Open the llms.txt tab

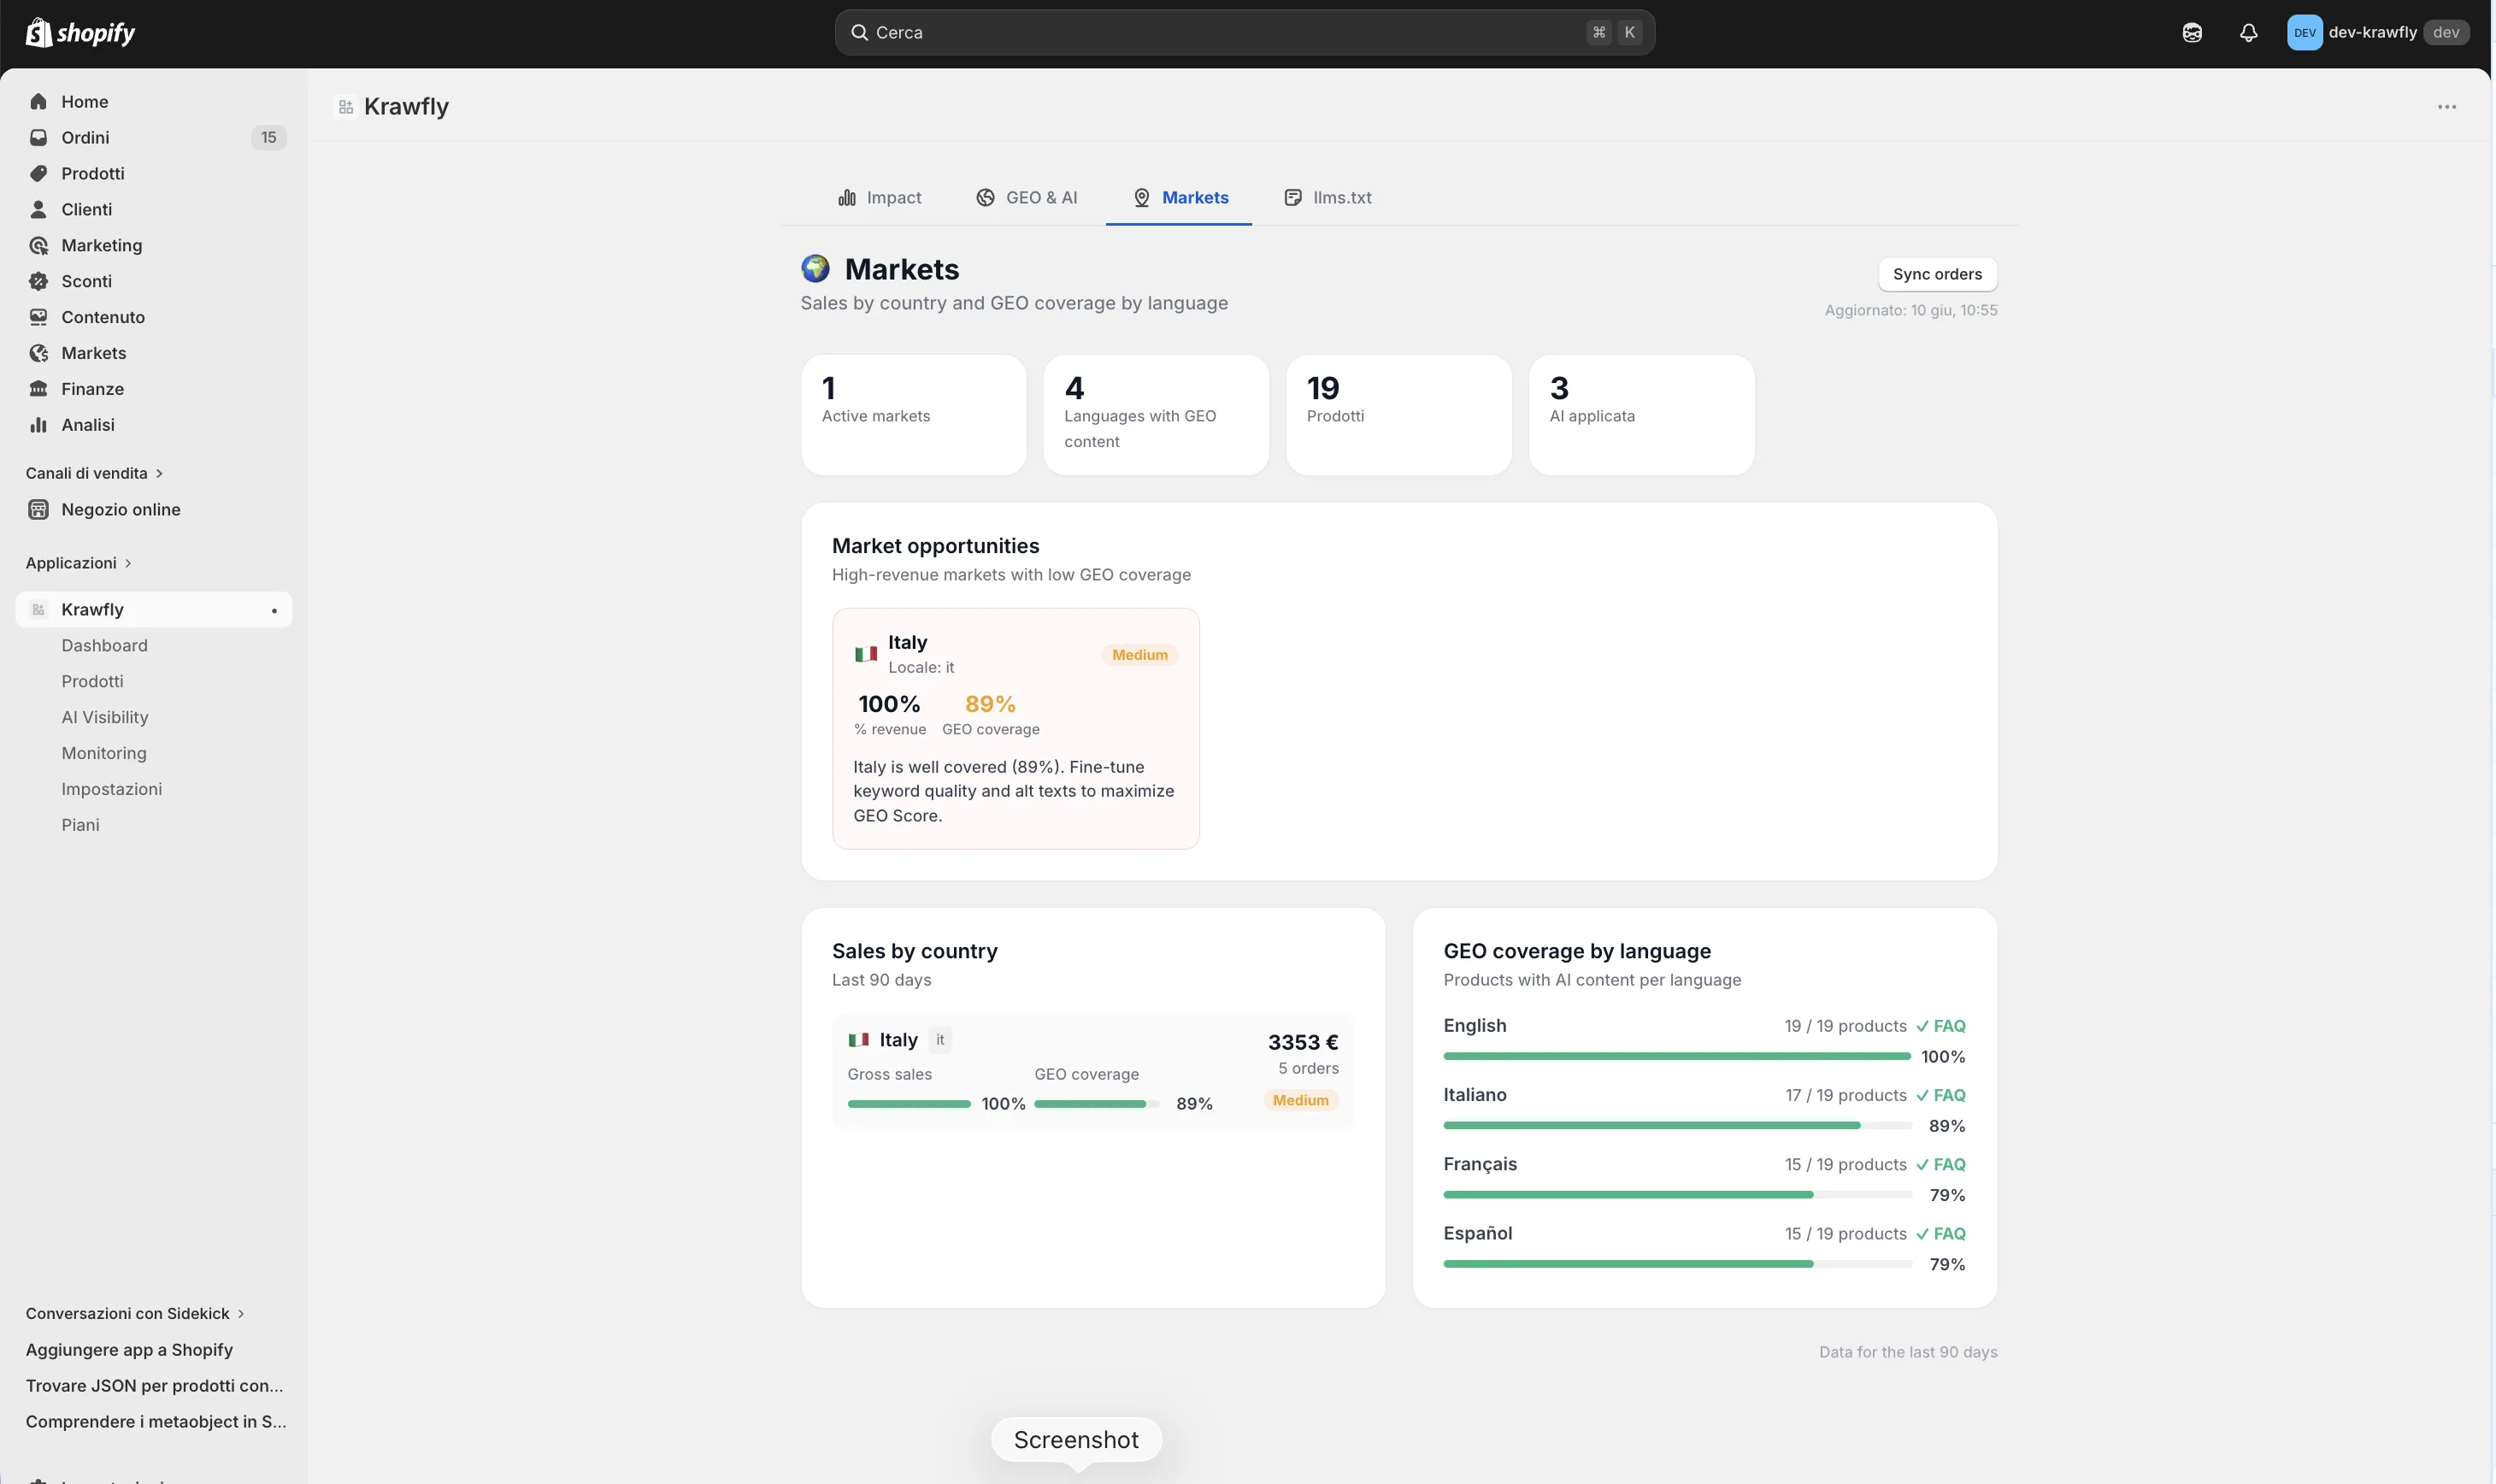[1328, 197]
